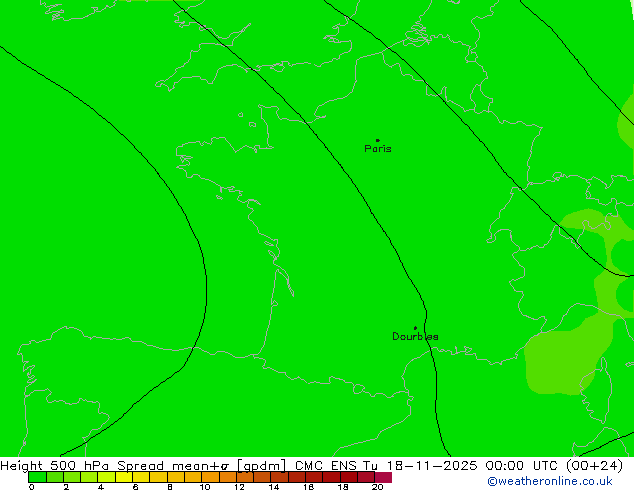Click the '00:00 UTC' time text
Image resolution: width=634 pixels, height=490 pixels.
pyautogui.click(x=523, y=466)
